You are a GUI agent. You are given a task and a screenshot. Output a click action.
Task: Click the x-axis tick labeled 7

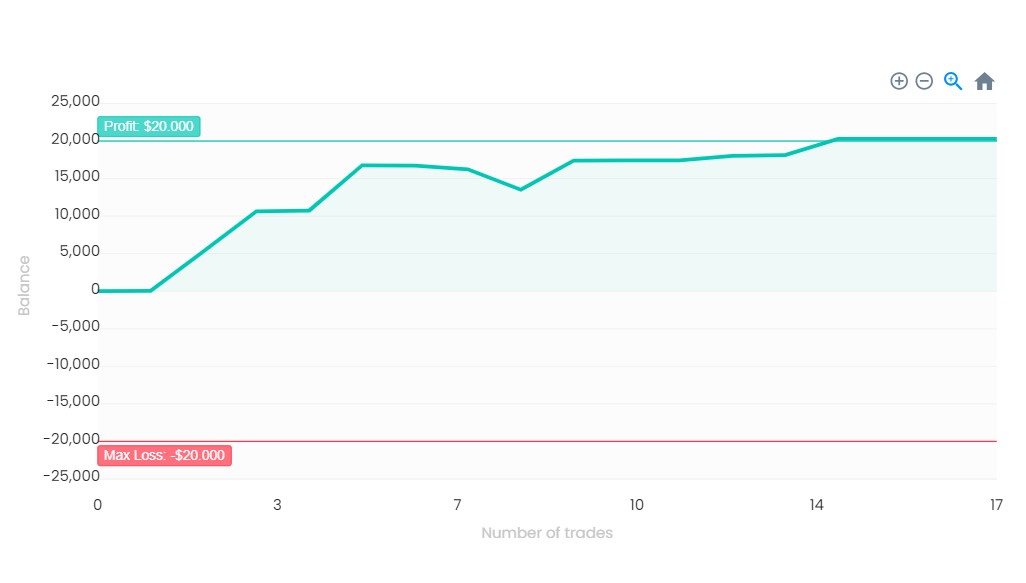coord(457,504)
